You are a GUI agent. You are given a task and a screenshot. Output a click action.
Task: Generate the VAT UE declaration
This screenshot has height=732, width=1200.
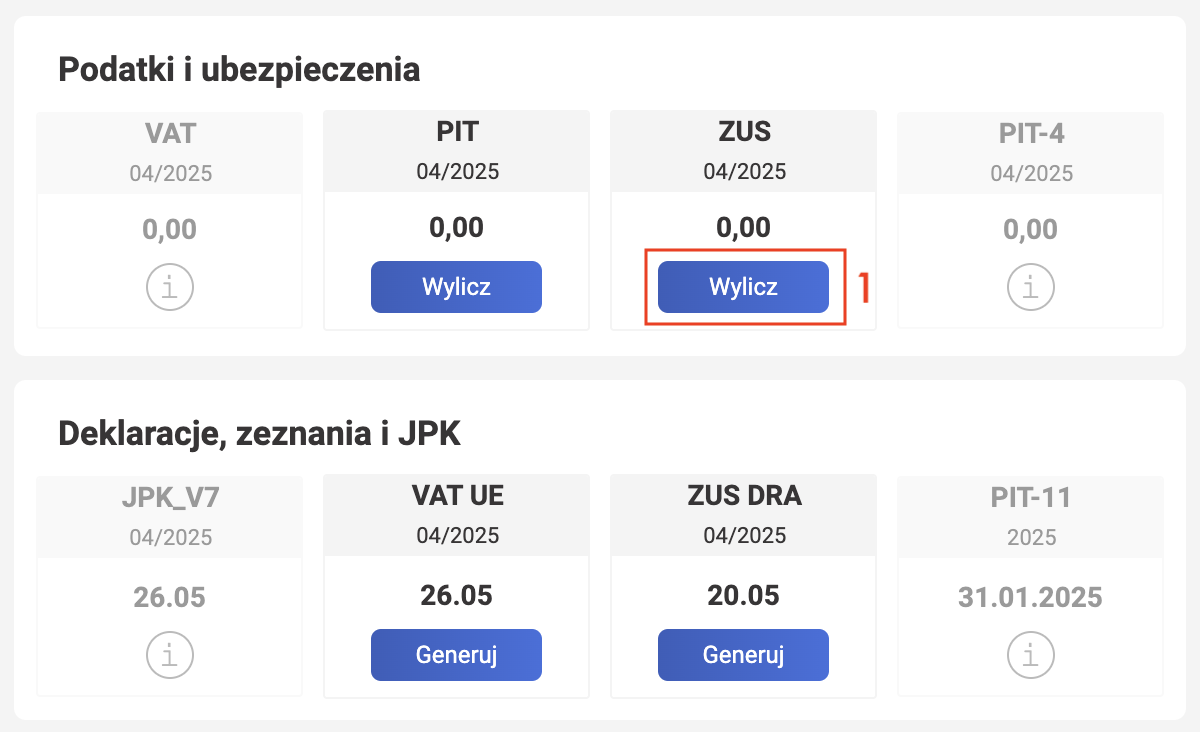[x=456, y=655]
